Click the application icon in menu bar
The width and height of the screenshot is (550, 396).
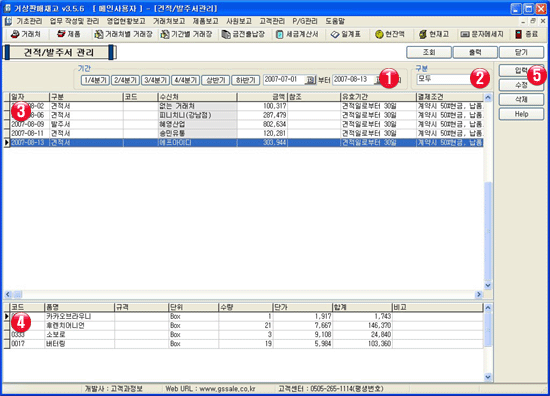tap(8, 21)
